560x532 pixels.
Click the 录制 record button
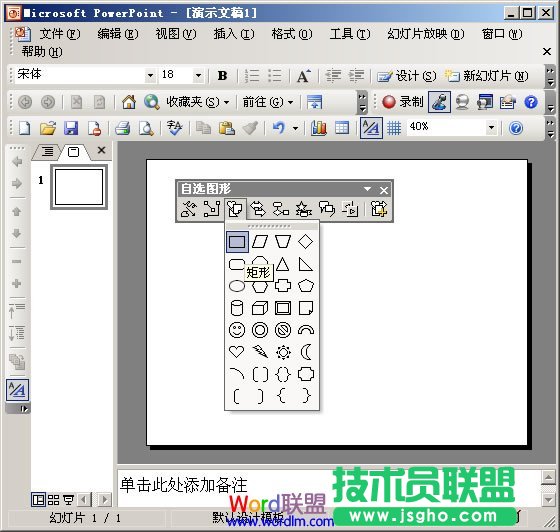402,102
